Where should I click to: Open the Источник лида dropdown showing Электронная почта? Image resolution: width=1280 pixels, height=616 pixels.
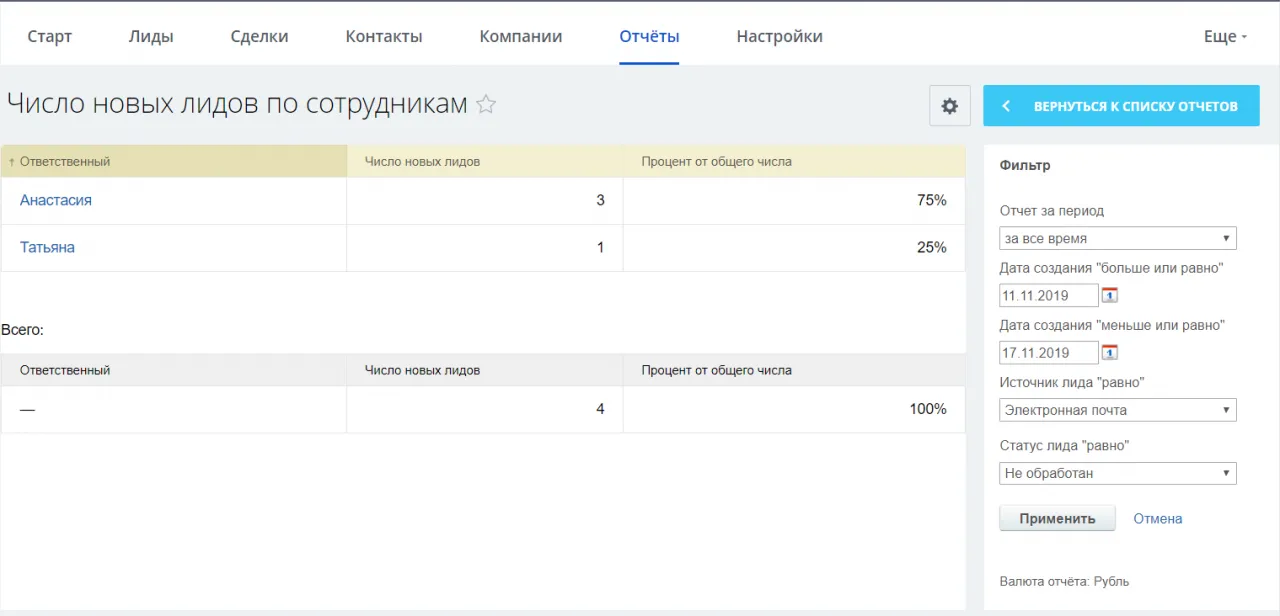point(1117,410)
